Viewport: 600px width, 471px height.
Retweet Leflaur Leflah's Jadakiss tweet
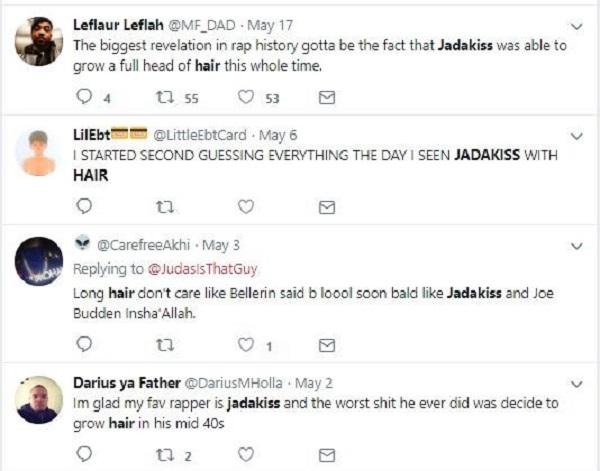(x=165, y=98)
